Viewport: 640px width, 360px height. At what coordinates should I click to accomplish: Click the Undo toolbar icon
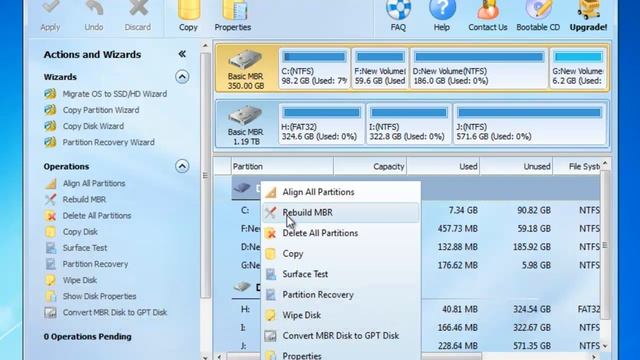(94, 8)
